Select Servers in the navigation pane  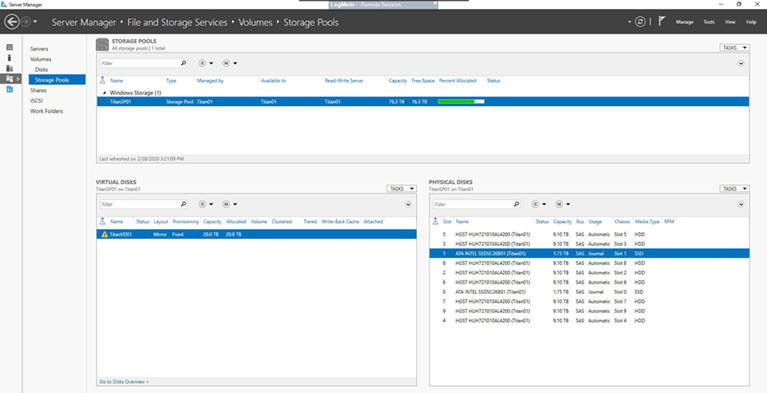(x=39, y=49)
